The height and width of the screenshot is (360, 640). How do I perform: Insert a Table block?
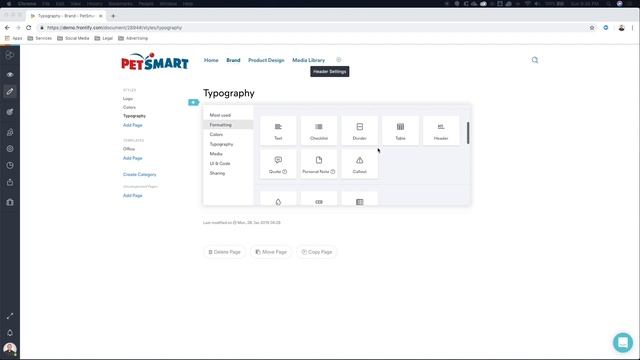[x=400, y=131]
